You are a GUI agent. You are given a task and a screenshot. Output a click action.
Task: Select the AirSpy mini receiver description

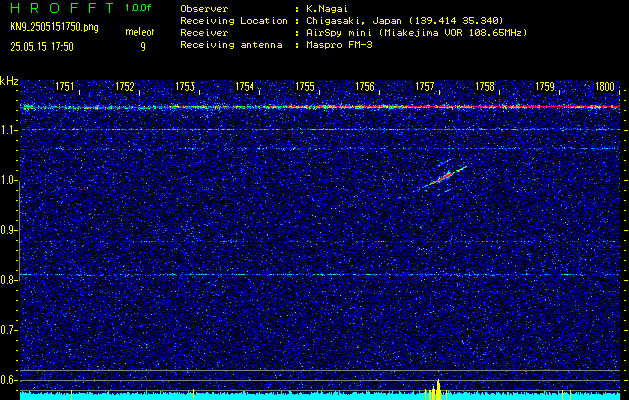416,32
